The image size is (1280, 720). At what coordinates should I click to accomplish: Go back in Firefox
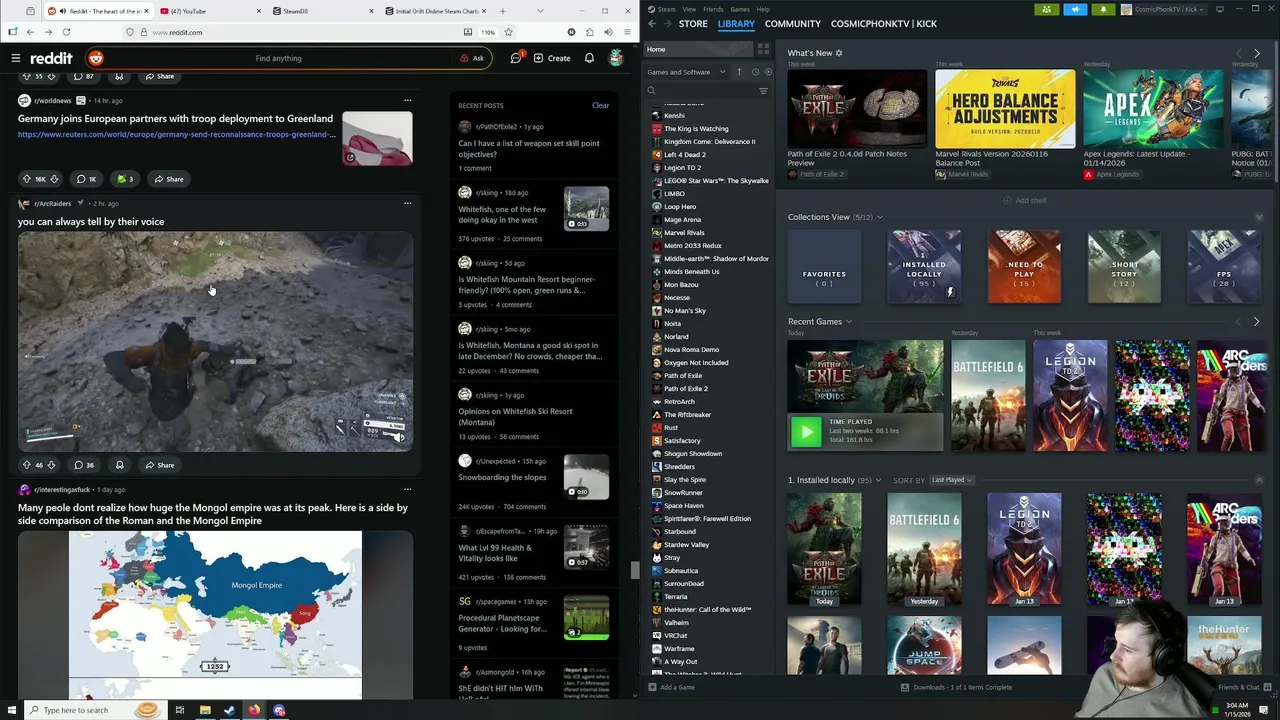tap(30, 32)
